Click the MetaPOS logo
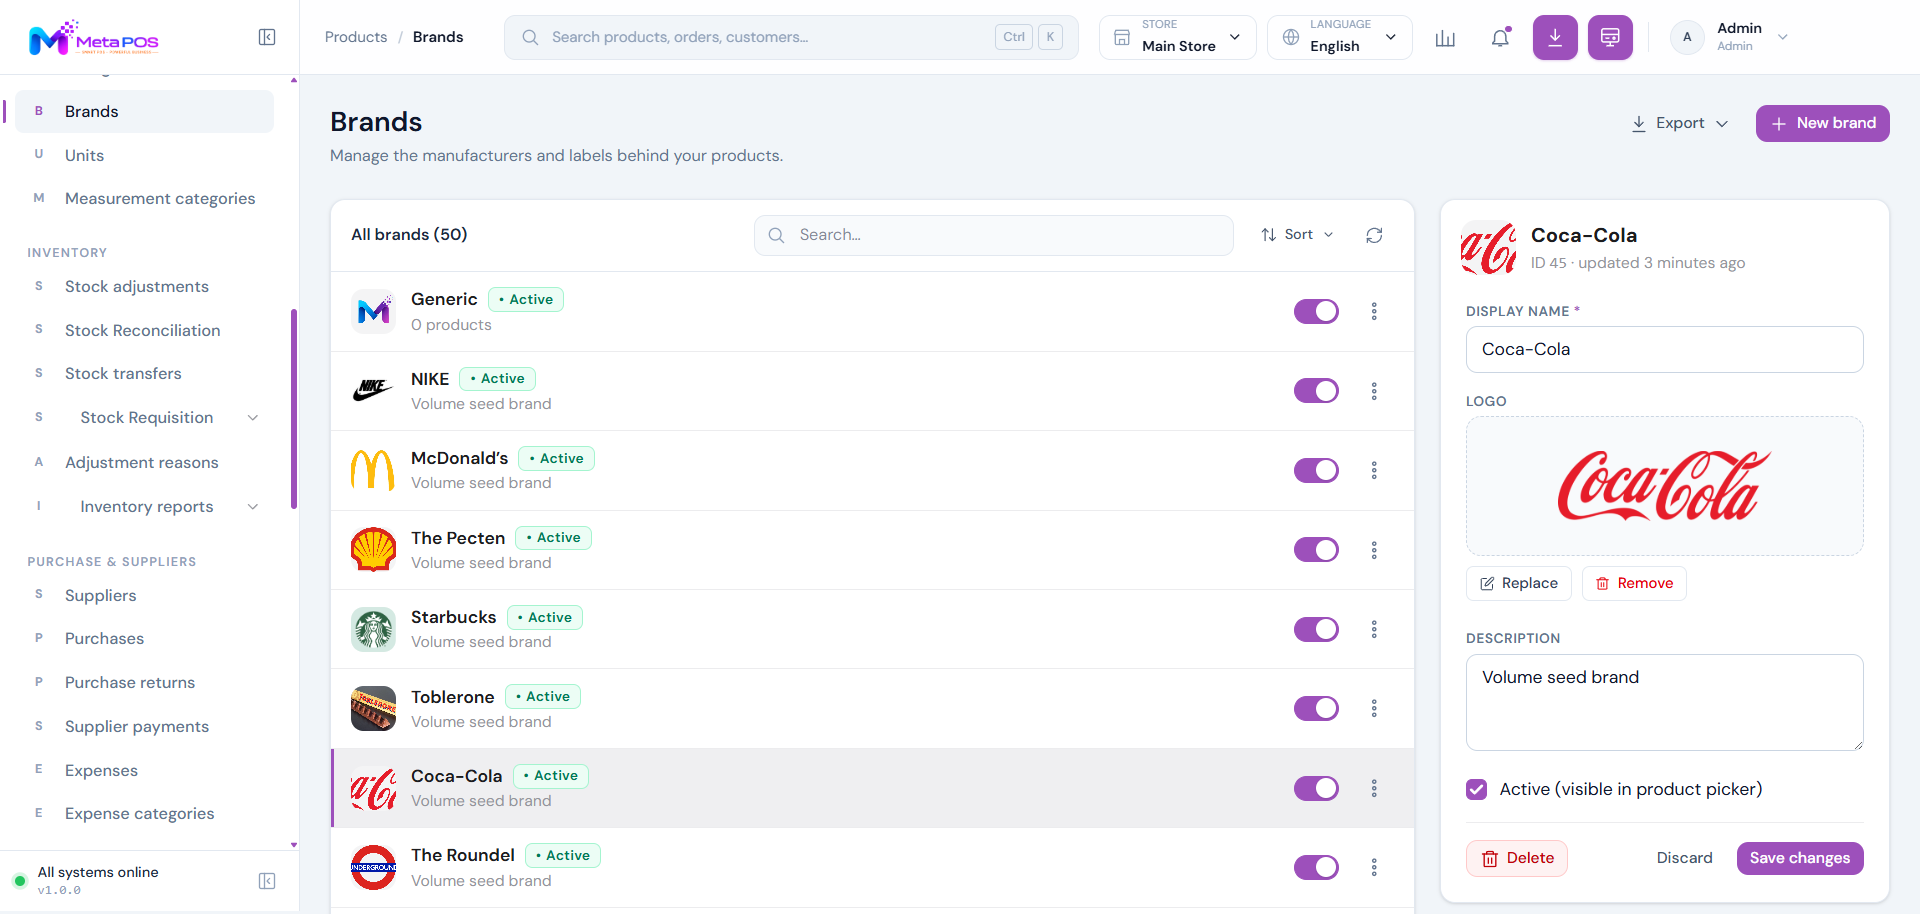 (94, 38)
